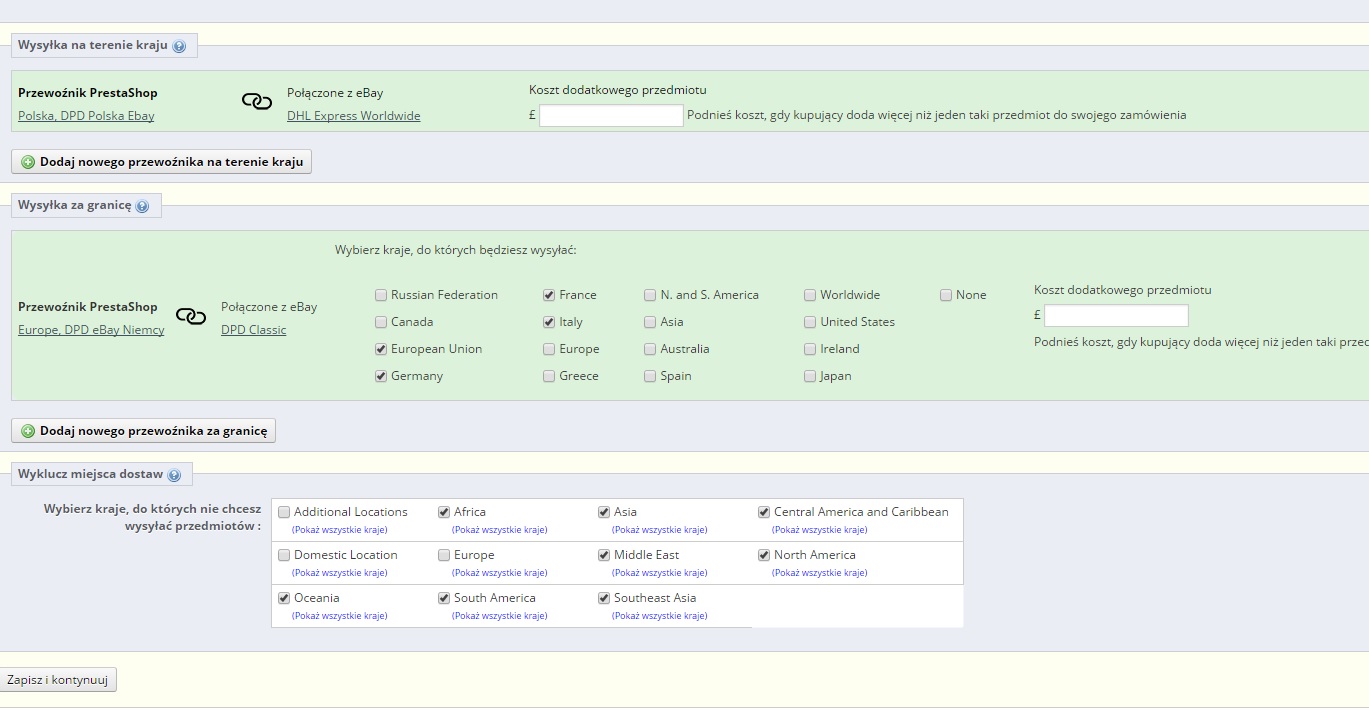This screenshot has height=717, width=1369.
Task: Click Dodaj nowego przewoźnika na terenie kraju
Action: pos(161,162)
